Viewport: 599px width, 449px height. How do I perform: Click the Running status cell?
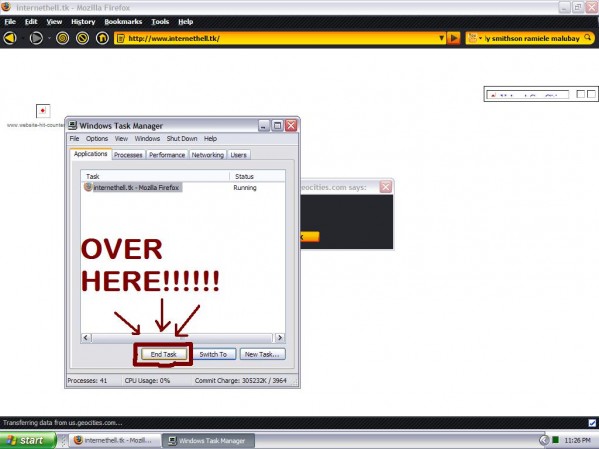pos(245,188)
